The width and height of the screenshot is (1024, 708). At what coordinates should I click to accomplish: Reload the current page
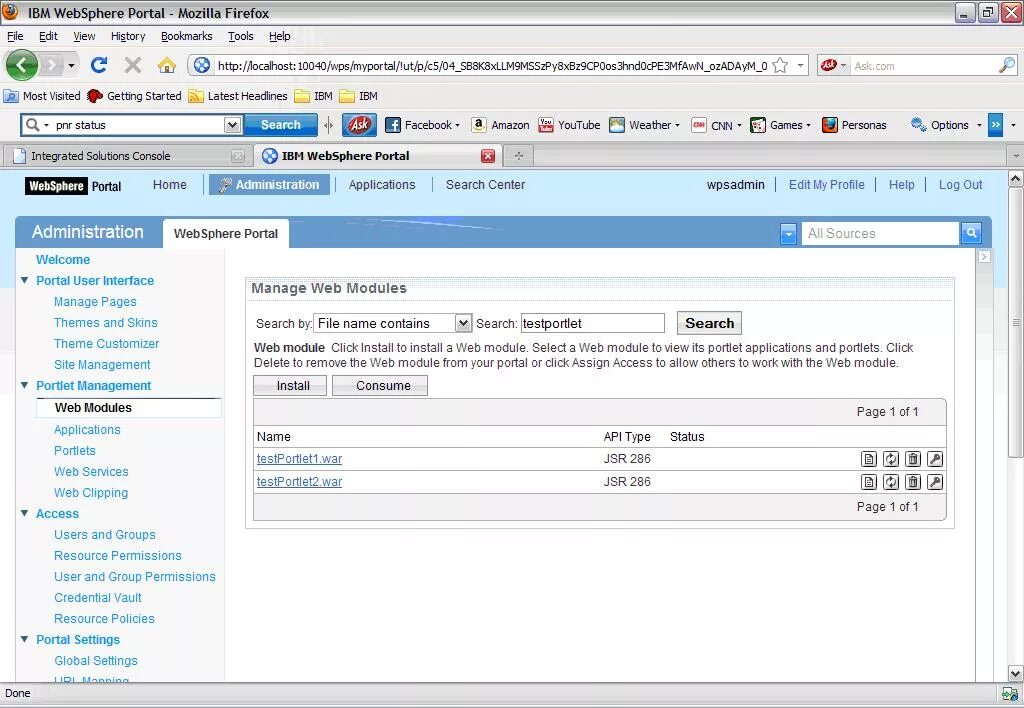click(x=99, y=65)
